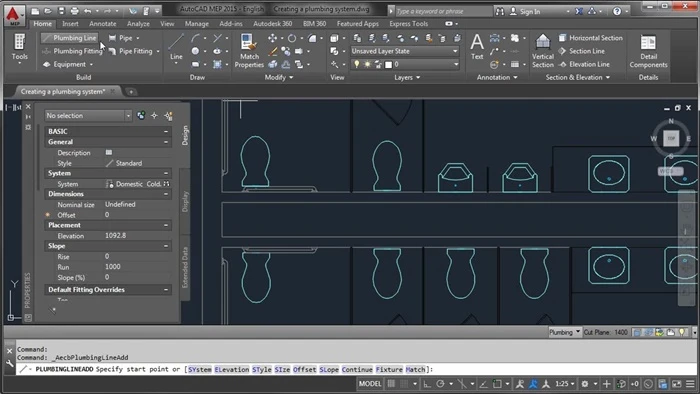The height and width of the screenshot is (394, 700).
Task: Select the Pipe tool
Action: tap(121, 38)
